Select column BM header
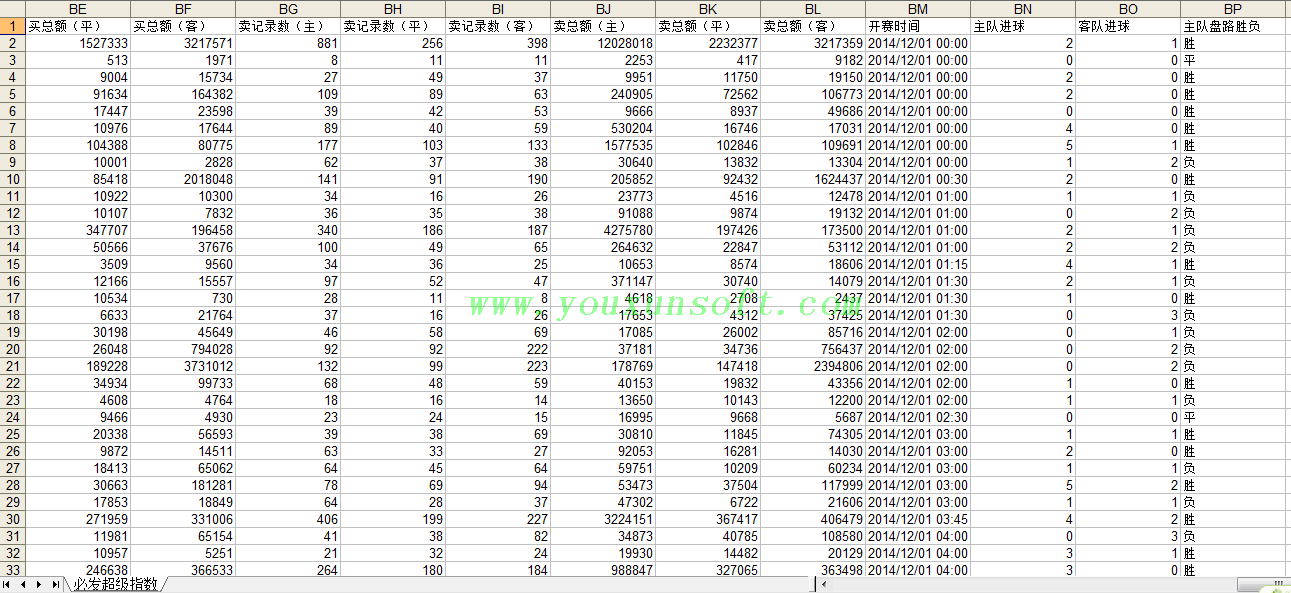This screenshot has height=593, width=1291. point(918,9)
